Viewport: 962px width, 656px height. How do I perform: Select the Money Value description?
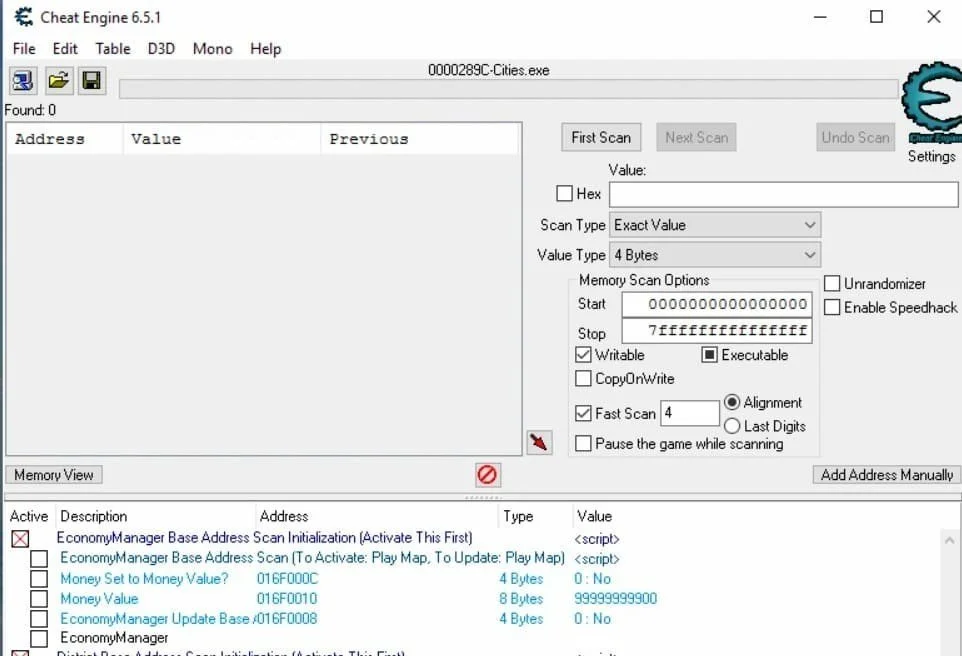click(x=99, y=599)
